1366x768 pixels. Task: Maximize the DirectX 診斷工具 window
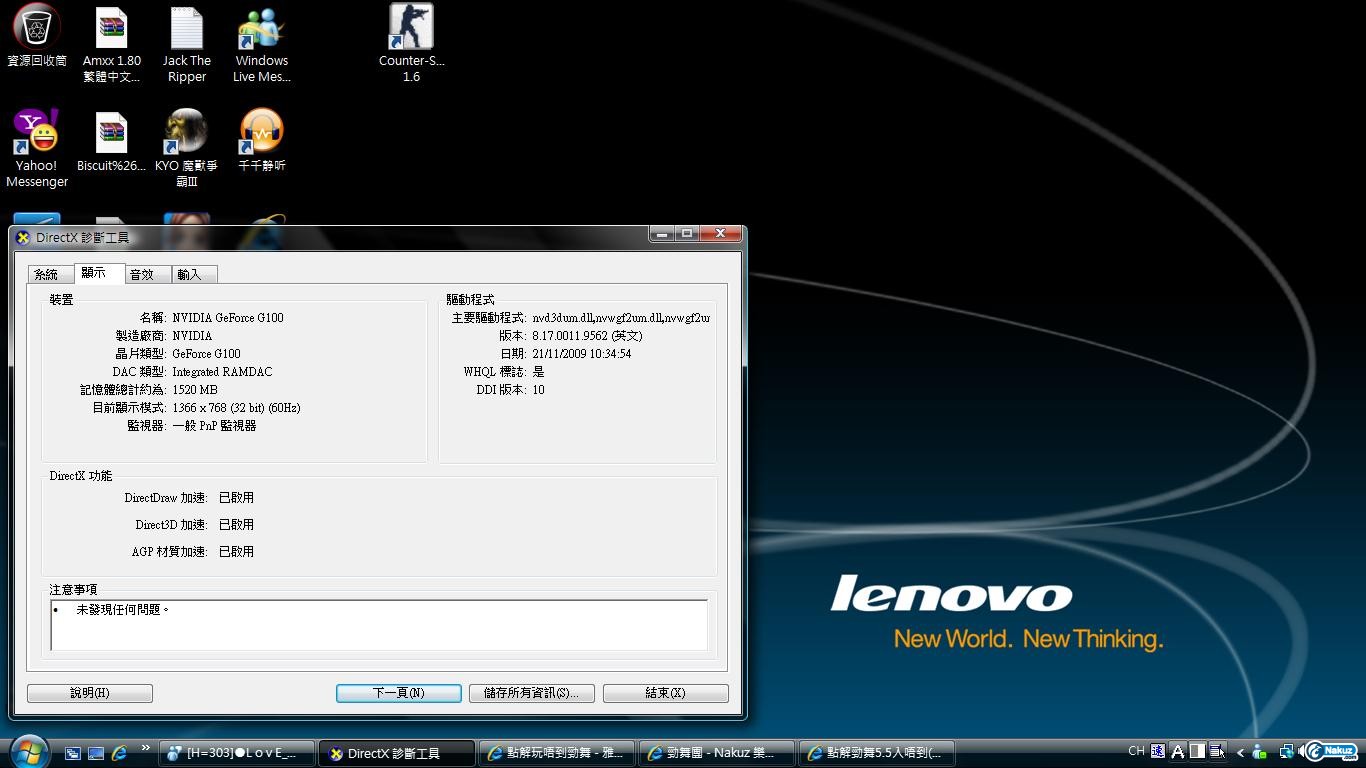687,234
